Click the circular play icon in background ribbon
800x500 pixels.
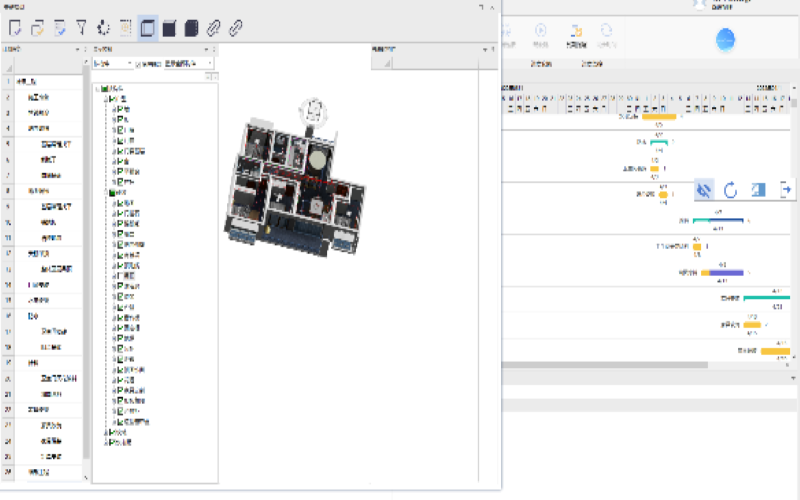click(540, 31)
